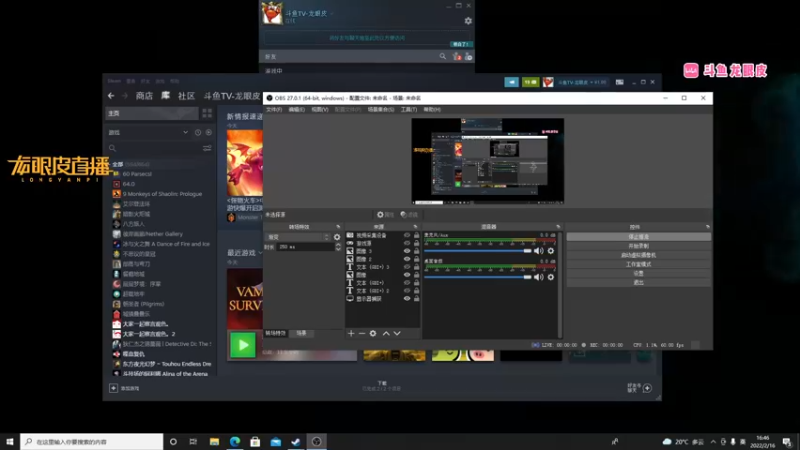This screenshot has width=800, height=450.
Task: Open transition properties gear next to 渐变
Action: pyautogui.click(x=337, y=237)
